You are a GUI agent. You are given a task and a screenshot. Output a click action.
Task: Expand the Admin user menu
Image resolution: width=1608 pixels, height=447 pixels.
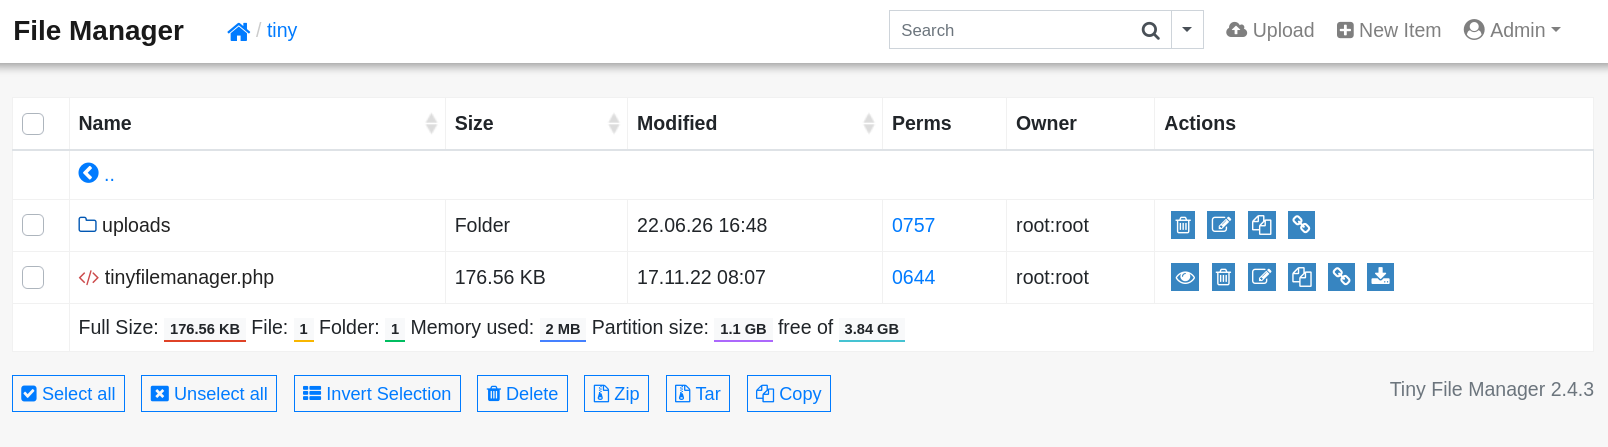point(1512,30)
